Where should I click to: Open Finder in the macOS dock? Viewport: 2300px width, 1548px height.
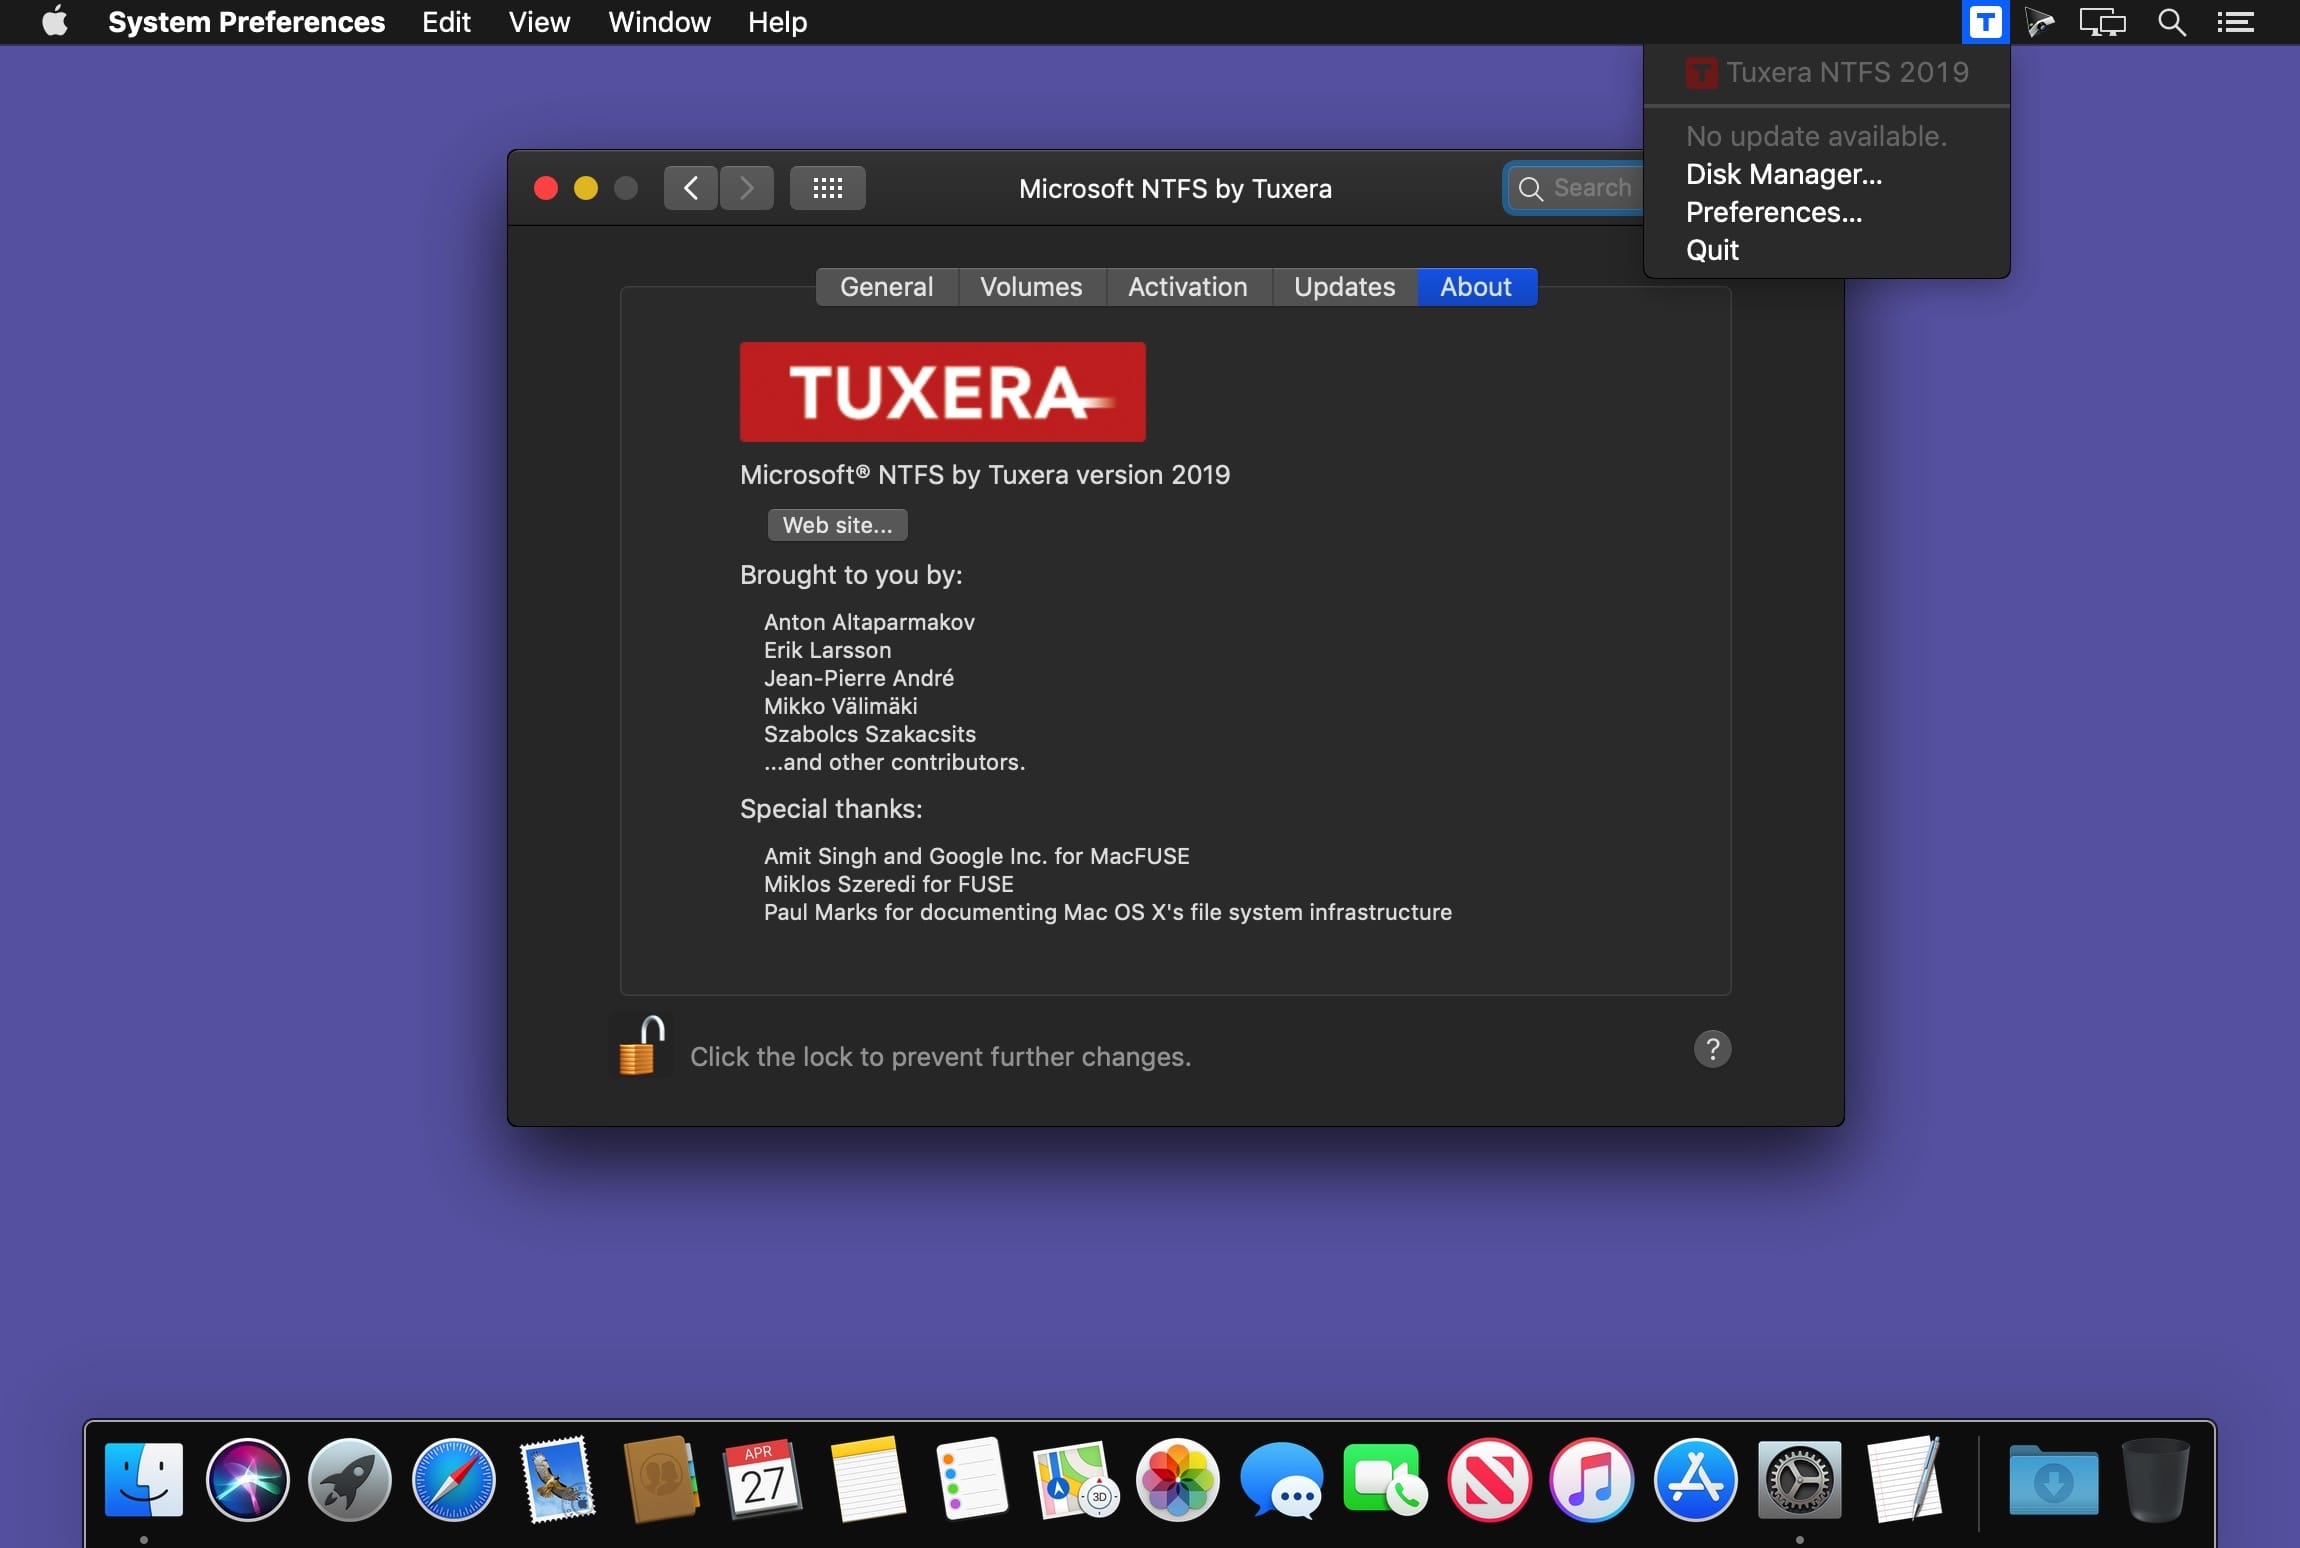coord(145,1479)
